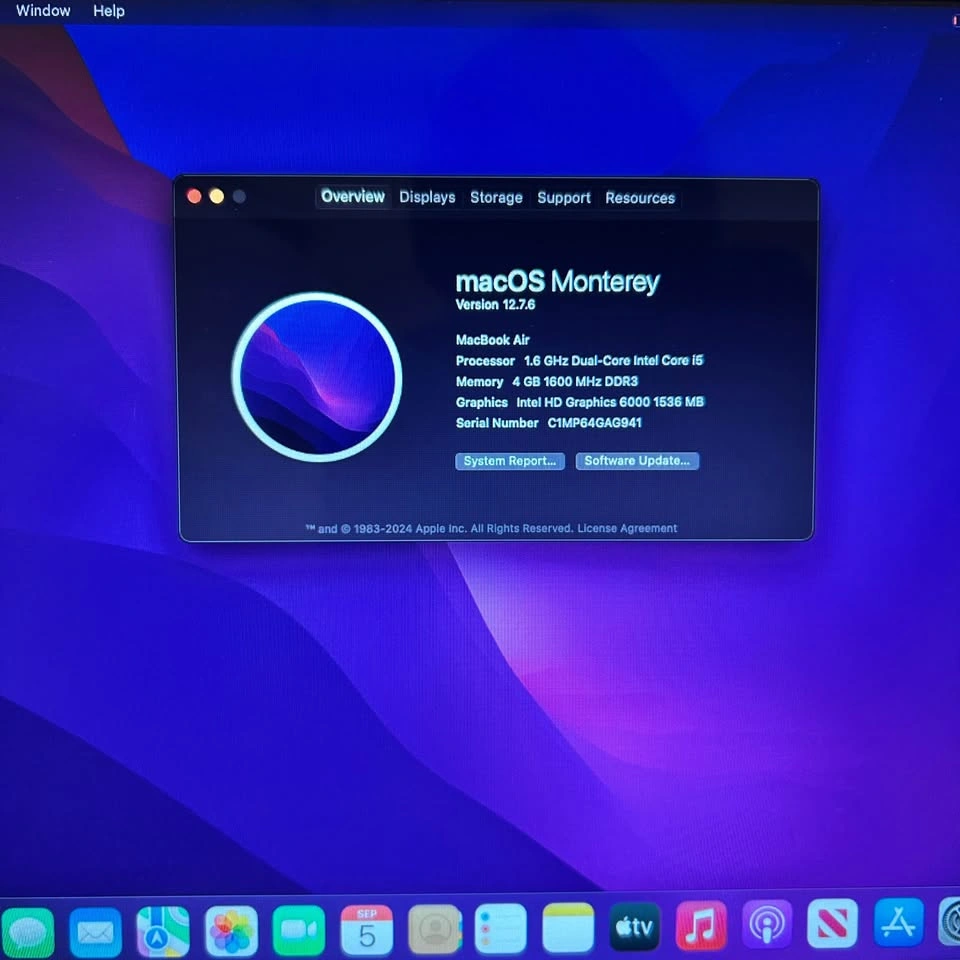Open the Mail app in the Dock
This screenshot has width=960, height=960.
96,932
